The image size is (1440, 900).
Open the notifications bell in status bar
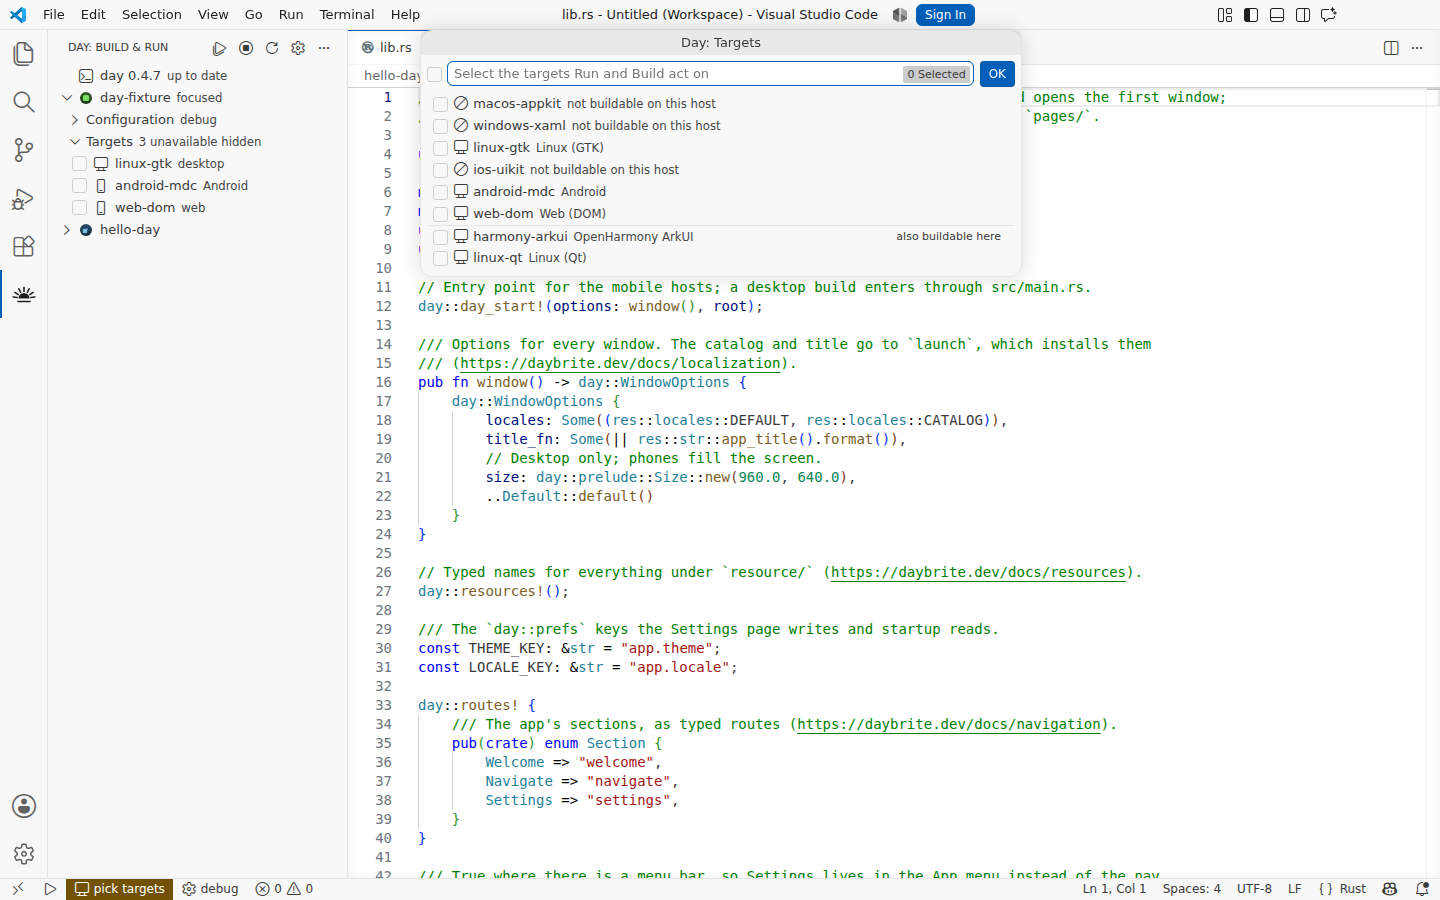(1422, 889)
